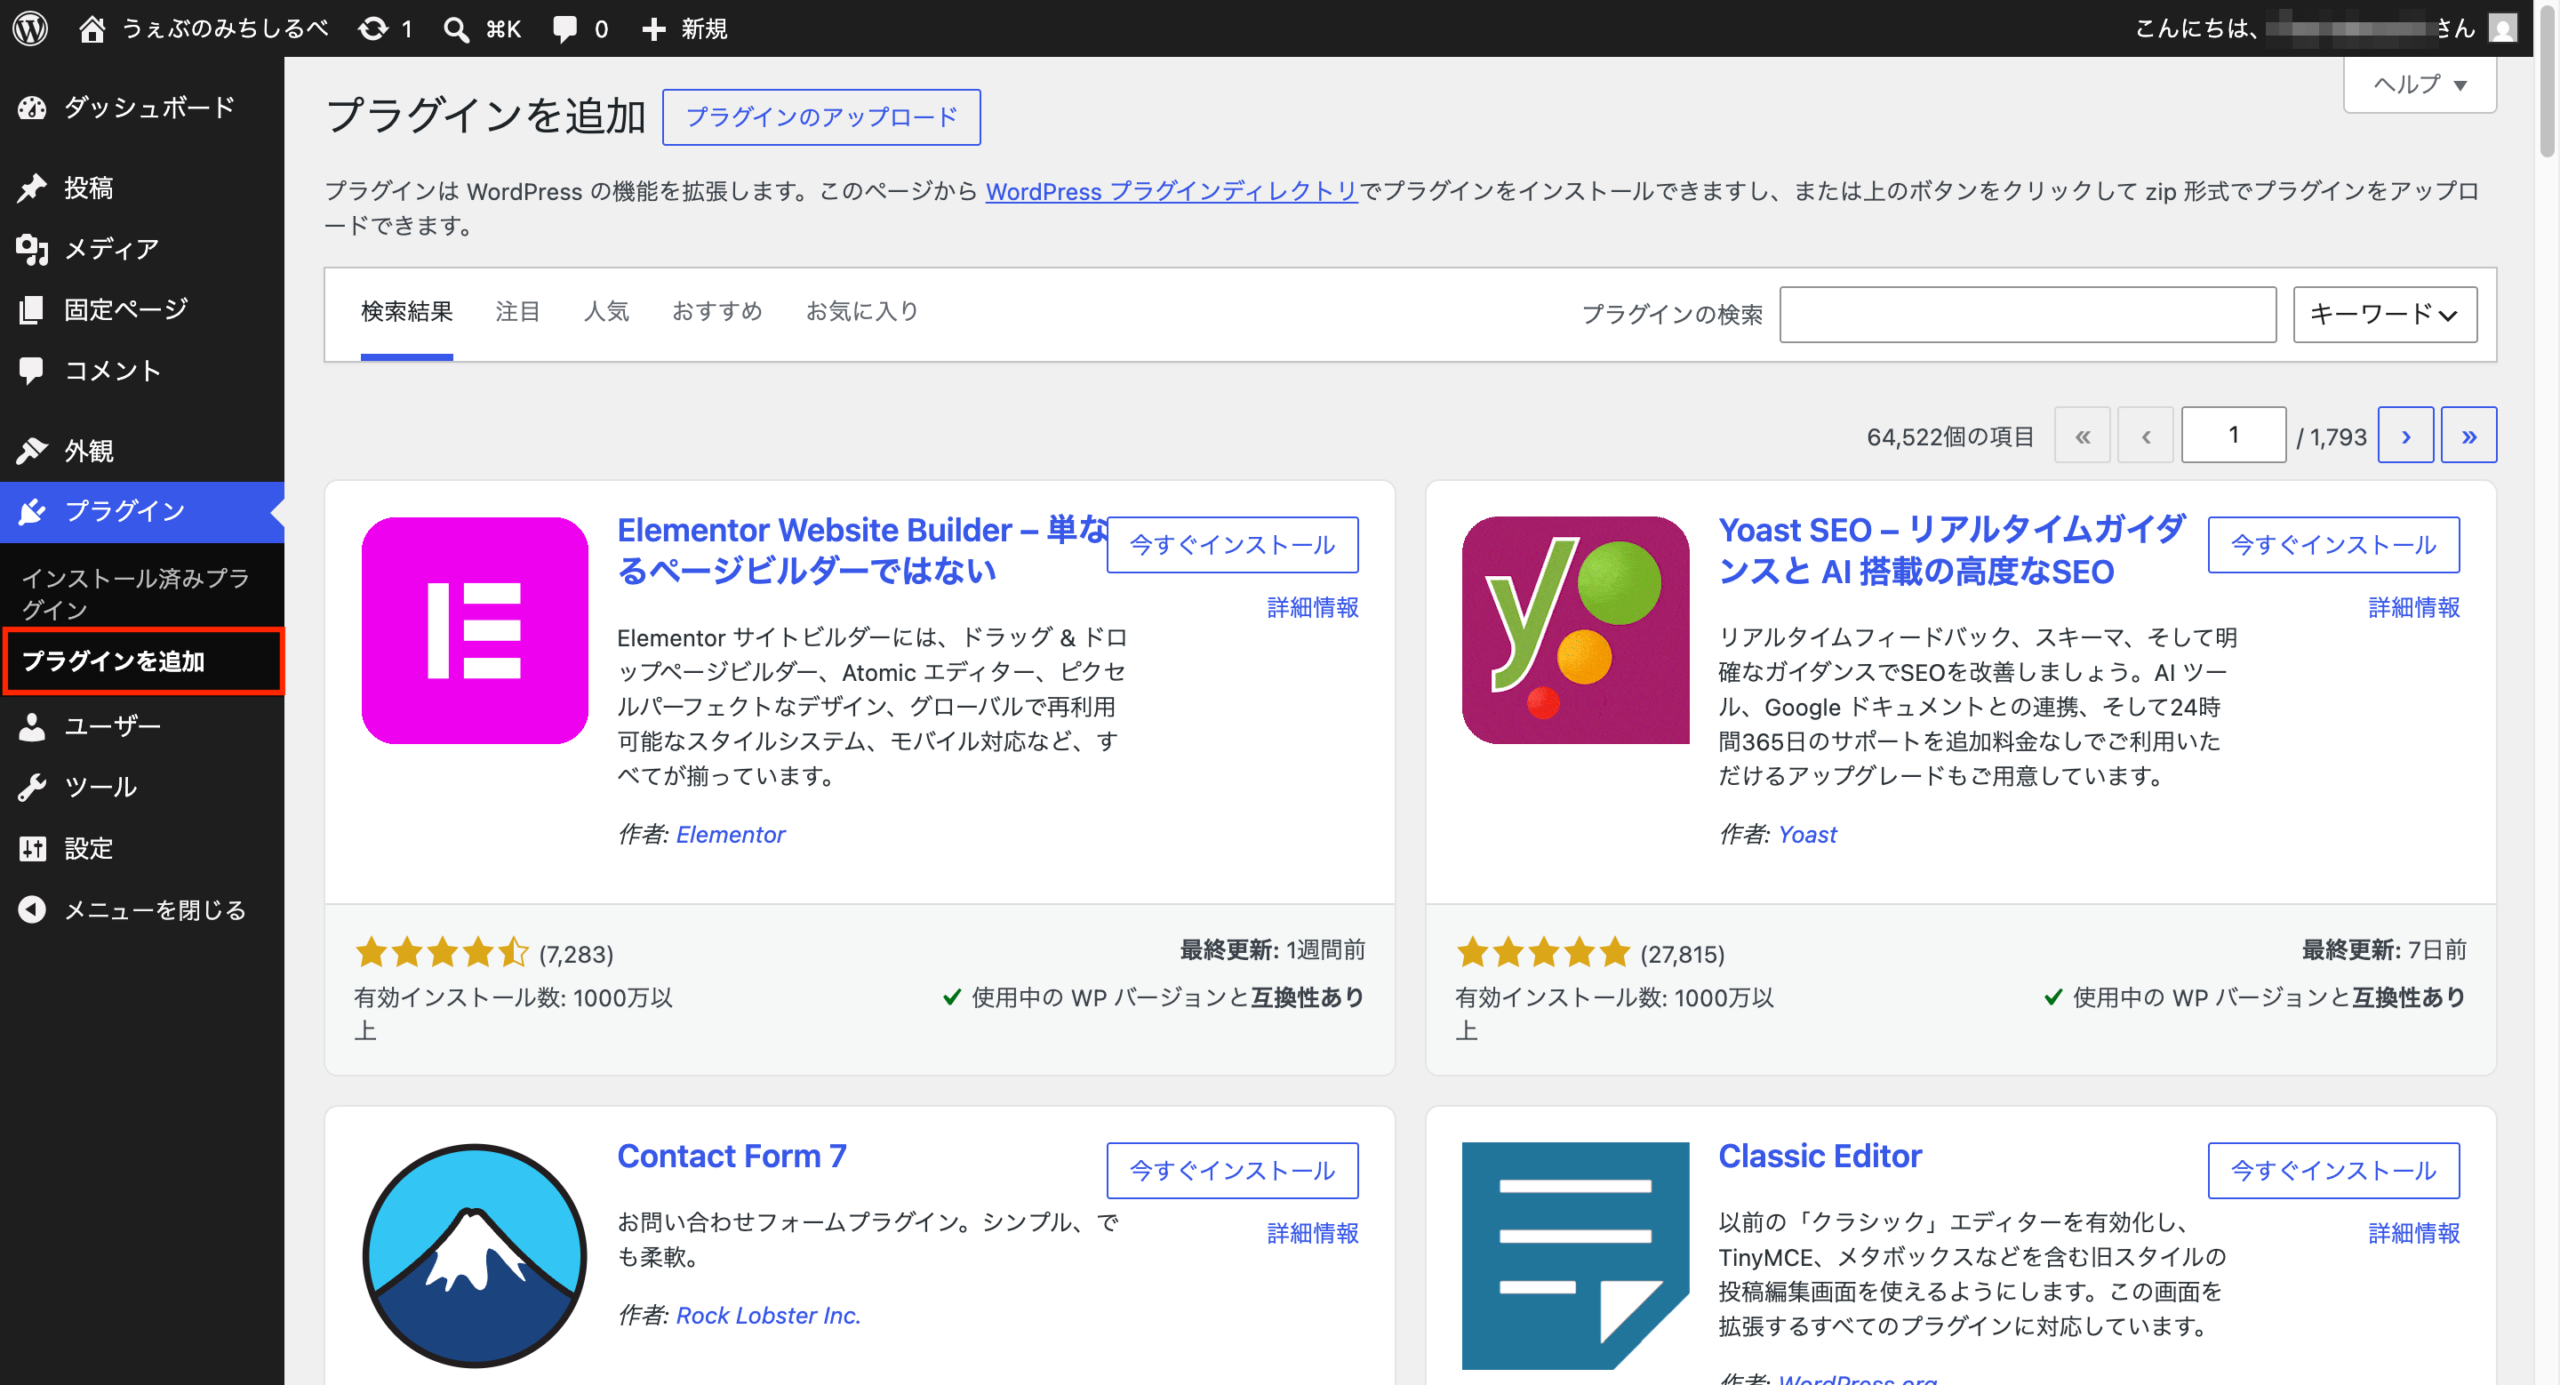The image size is (2560, 1385).
Task: Expand the ヘルプ panel
Action: (2420, 84)
